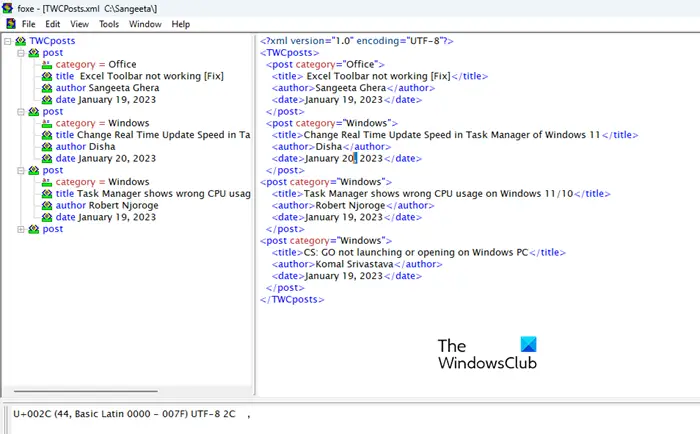Click the element icon of the collapsed last post
This screenshot has height=434, width=700.
(x=34, y=229)
